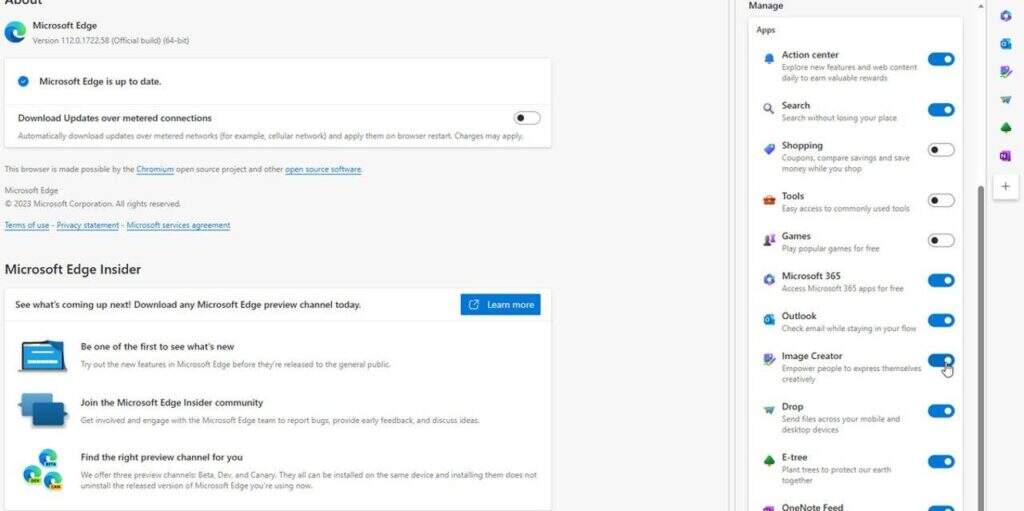This screenshot has width=1024, height=511.
Task: Turn off the Action center toggle
Action: click(x=941, y=59)
